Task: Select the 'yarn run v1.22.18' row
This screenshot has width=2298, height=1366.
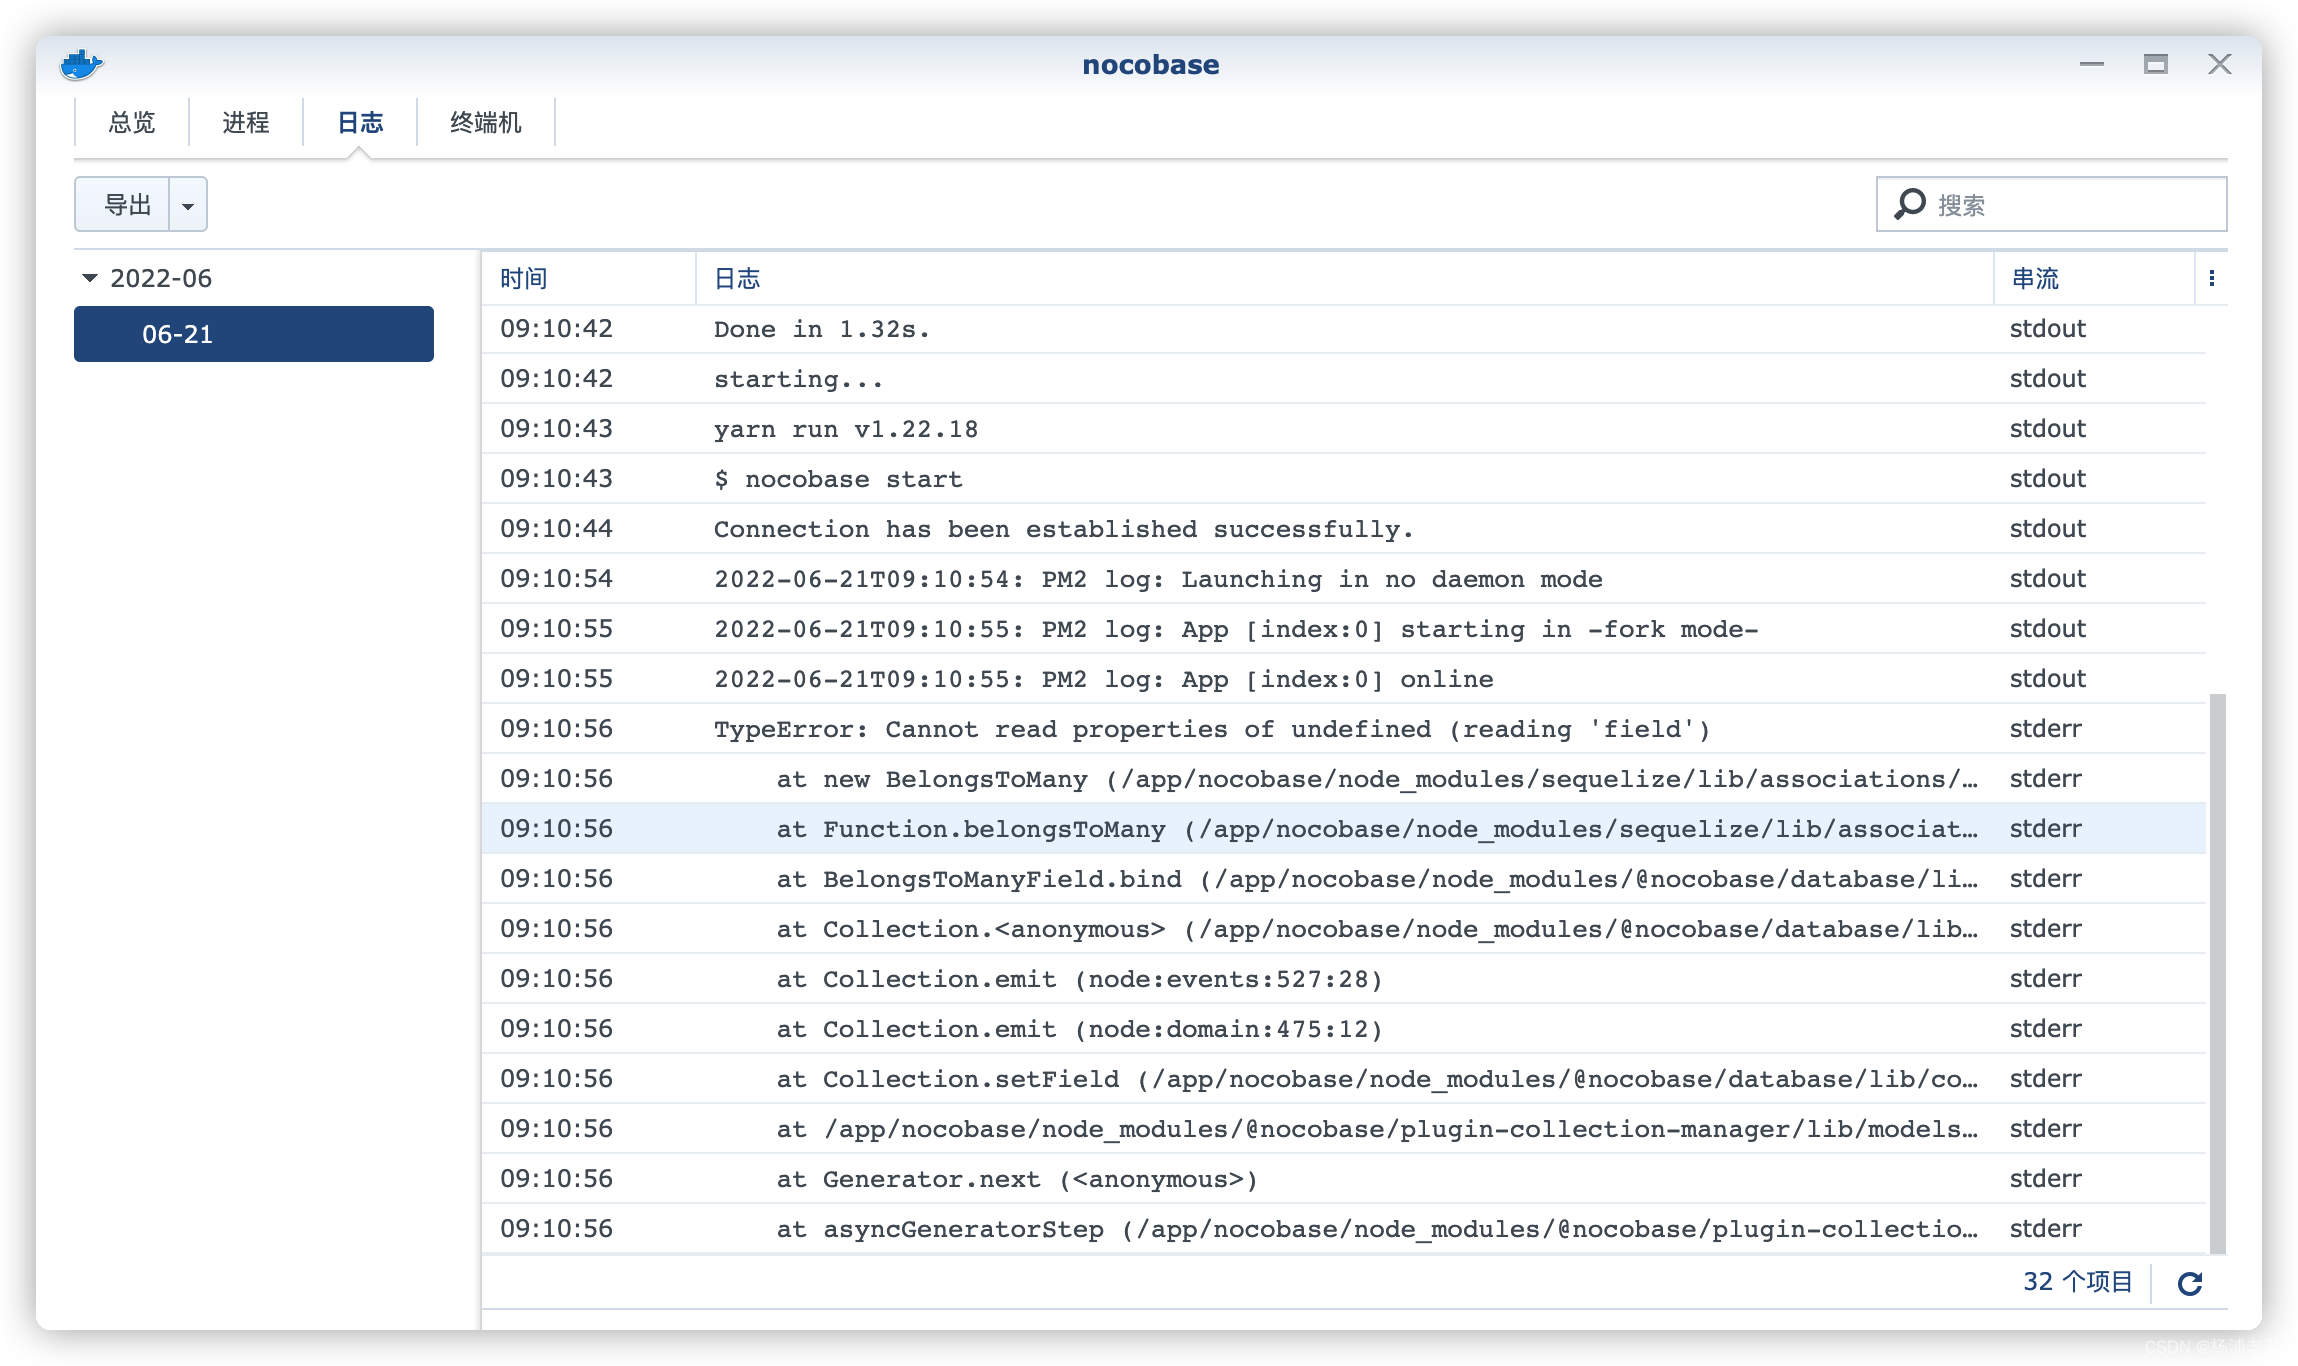Action: (1344, 429)
